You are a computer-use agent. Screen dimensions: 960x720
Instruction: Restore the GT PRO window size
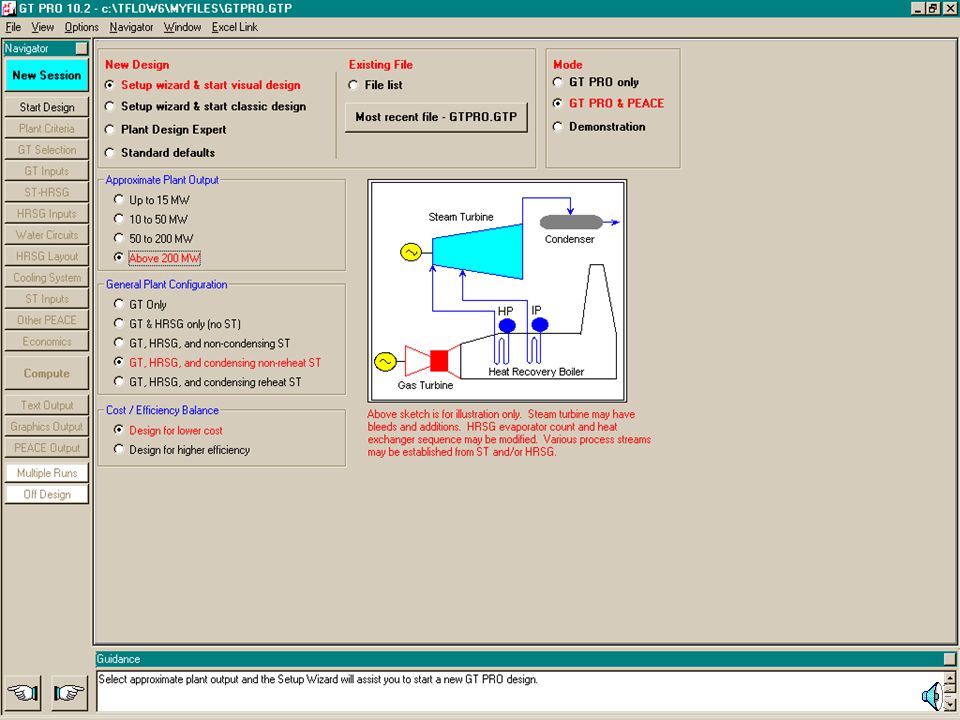[932, 8]
